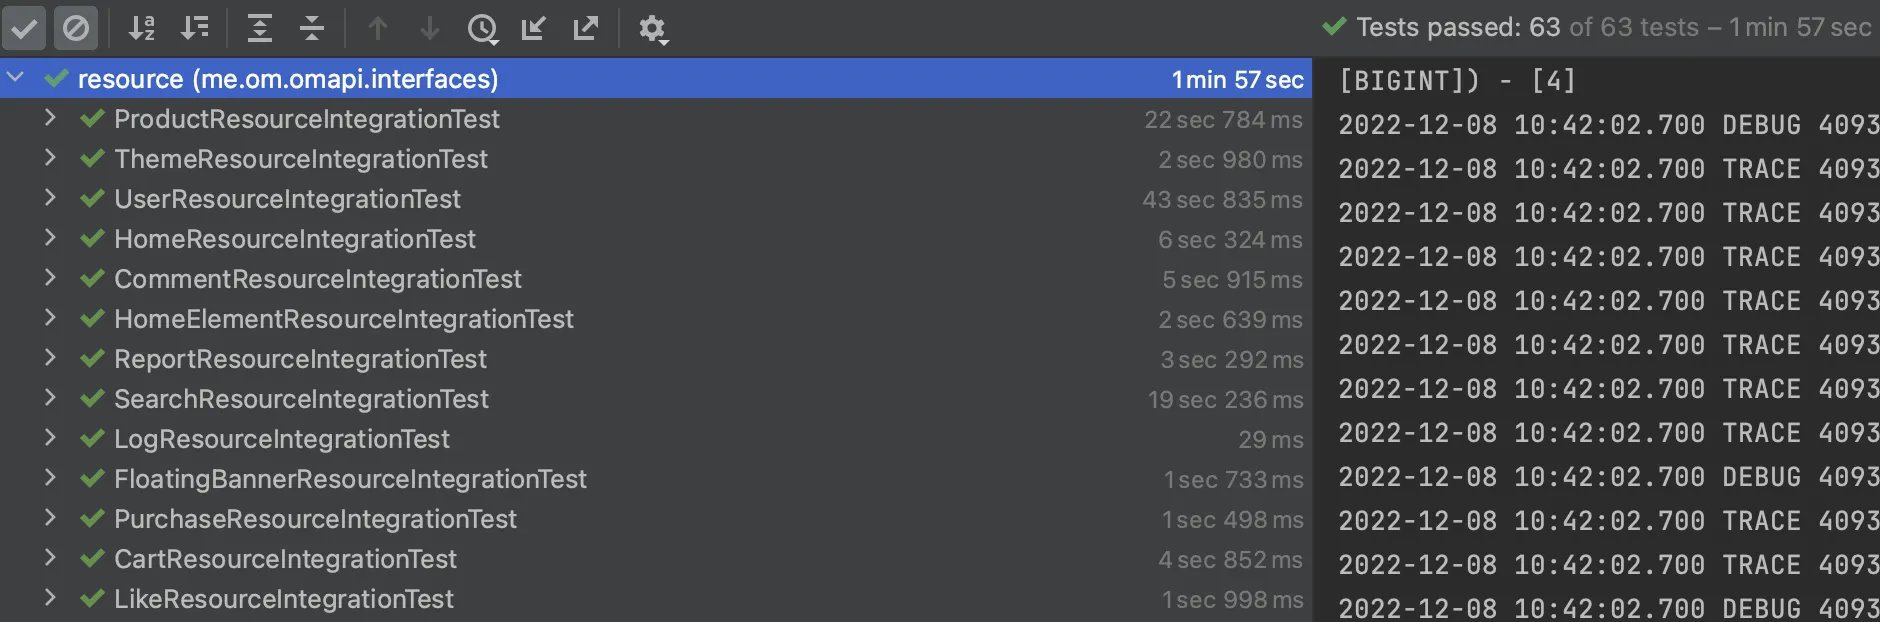Click the Collapse All icon
Viewport: 1880px width, 622px height.
pyautogui.click(x=312, y=28)
